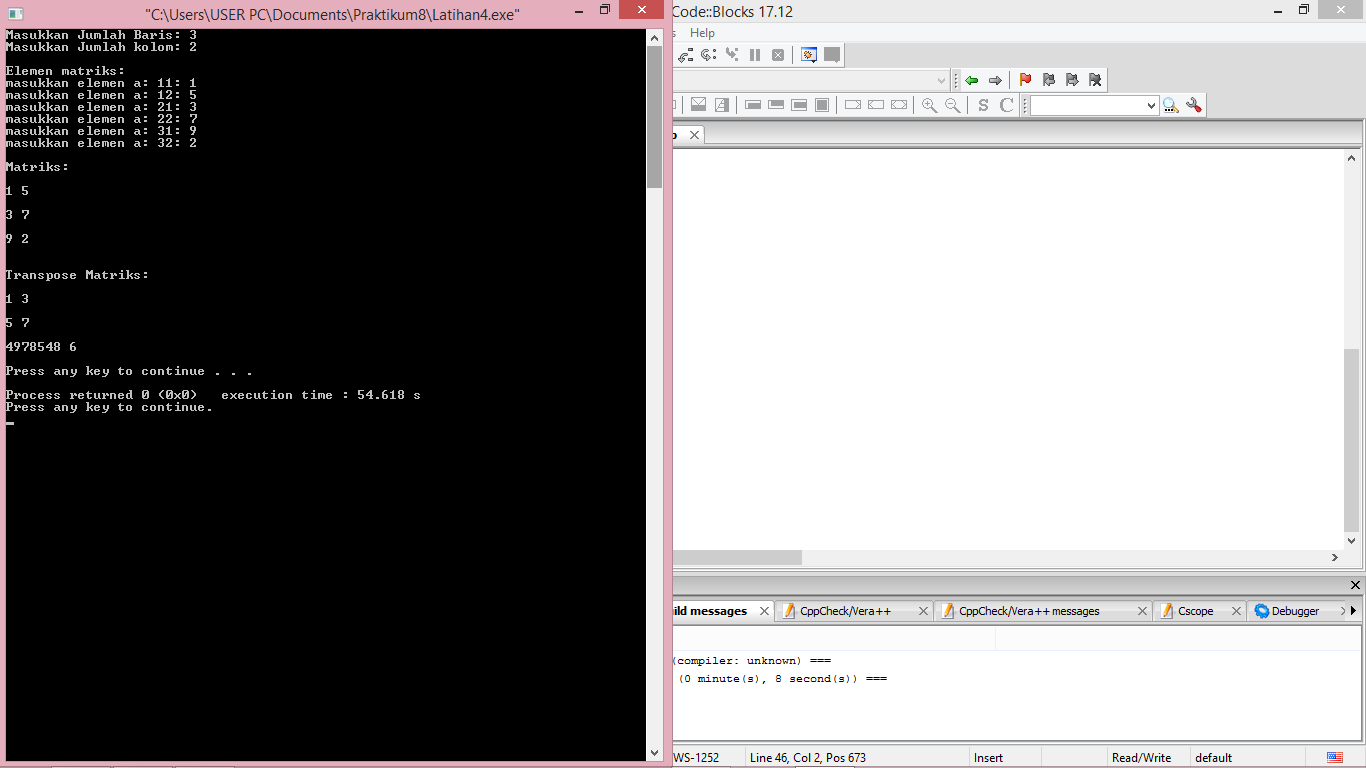Open the Debugging windows icon
This screenshot has height=768, width=1366.
coord(808,55)
